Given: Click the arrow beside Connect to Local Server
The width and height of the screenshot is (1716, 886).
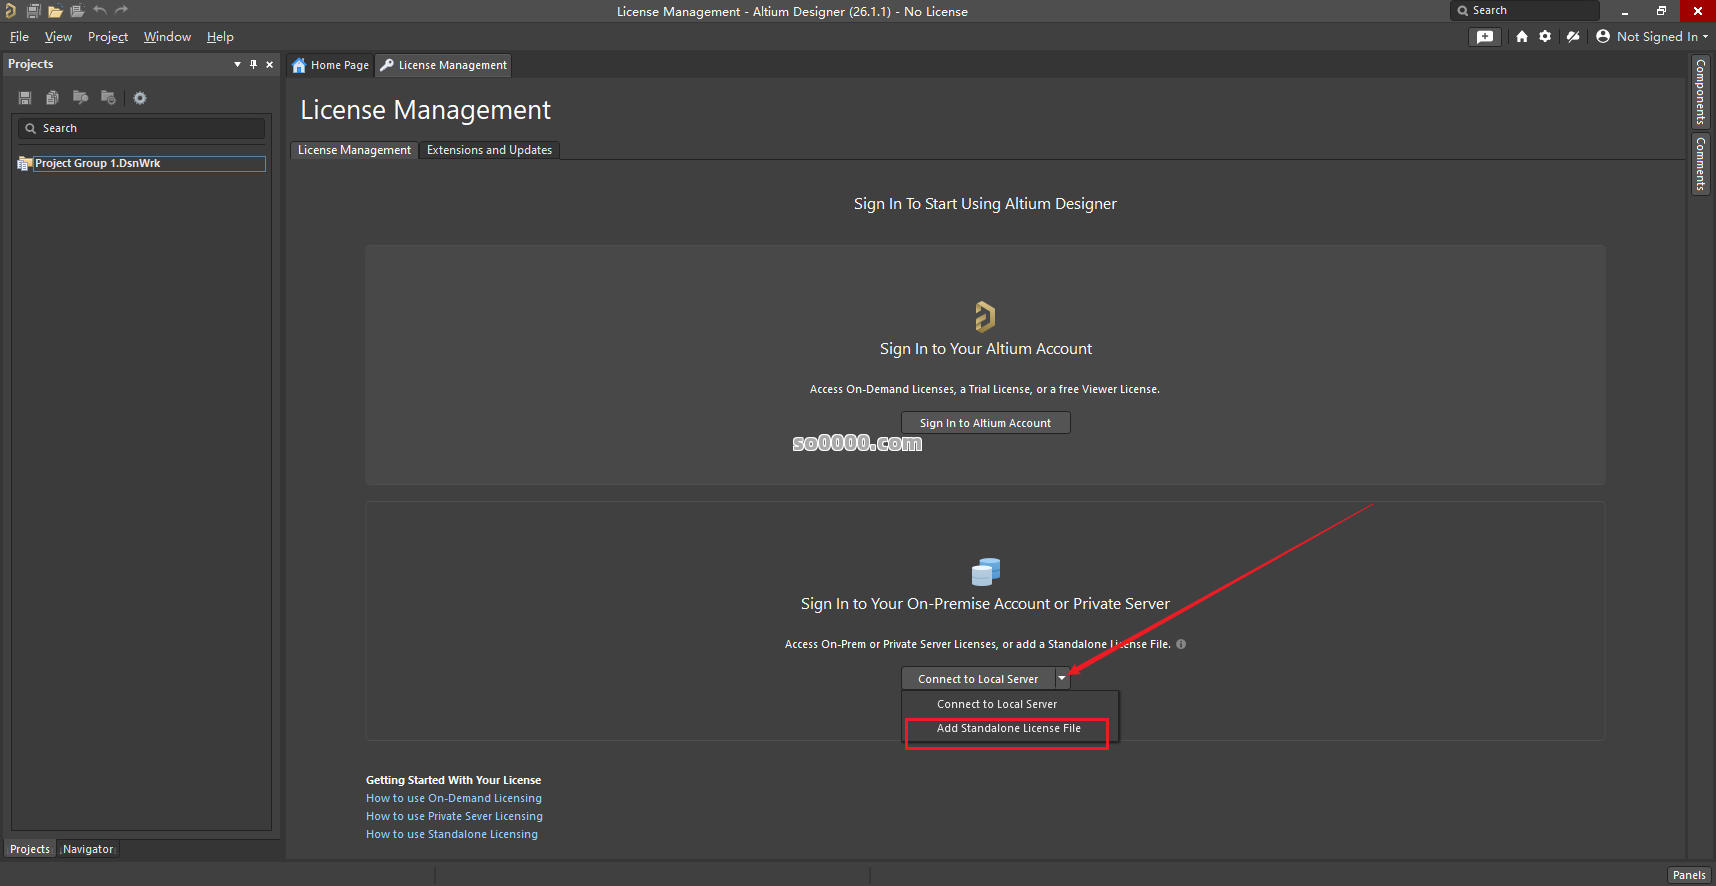Looking at the screenshot, I should tap(1062, 679).
